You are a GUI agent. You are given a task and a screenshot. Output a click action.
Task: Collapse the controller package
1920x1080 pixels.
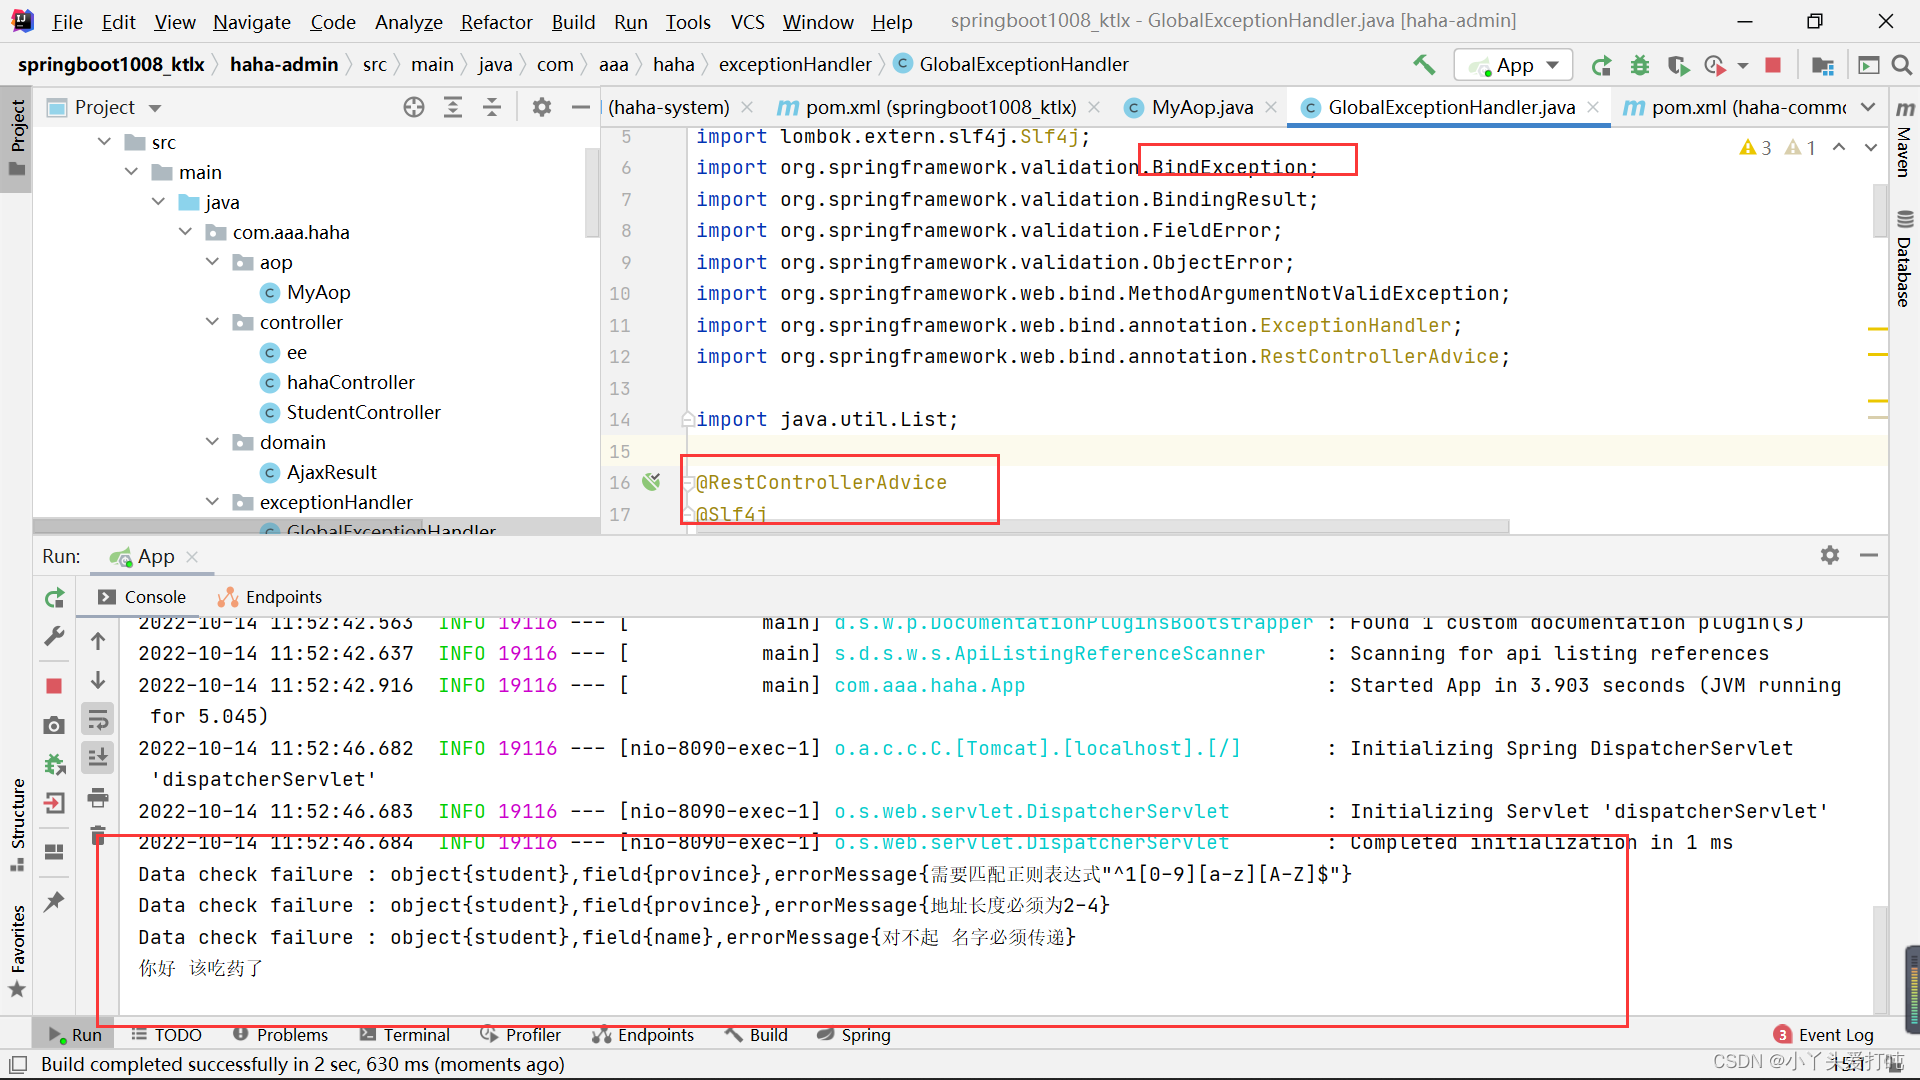tap(213, 322)
